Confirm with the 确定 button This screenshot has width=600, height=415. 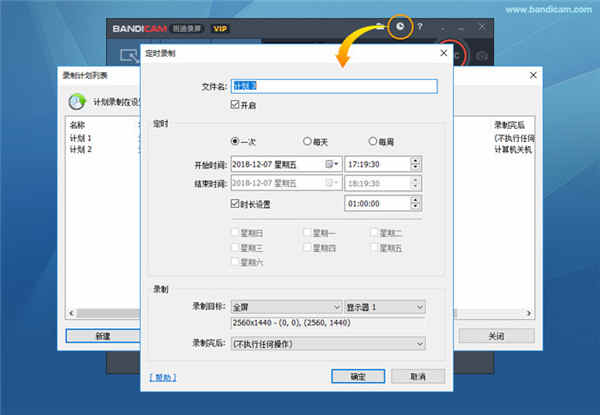coord(358,376)
